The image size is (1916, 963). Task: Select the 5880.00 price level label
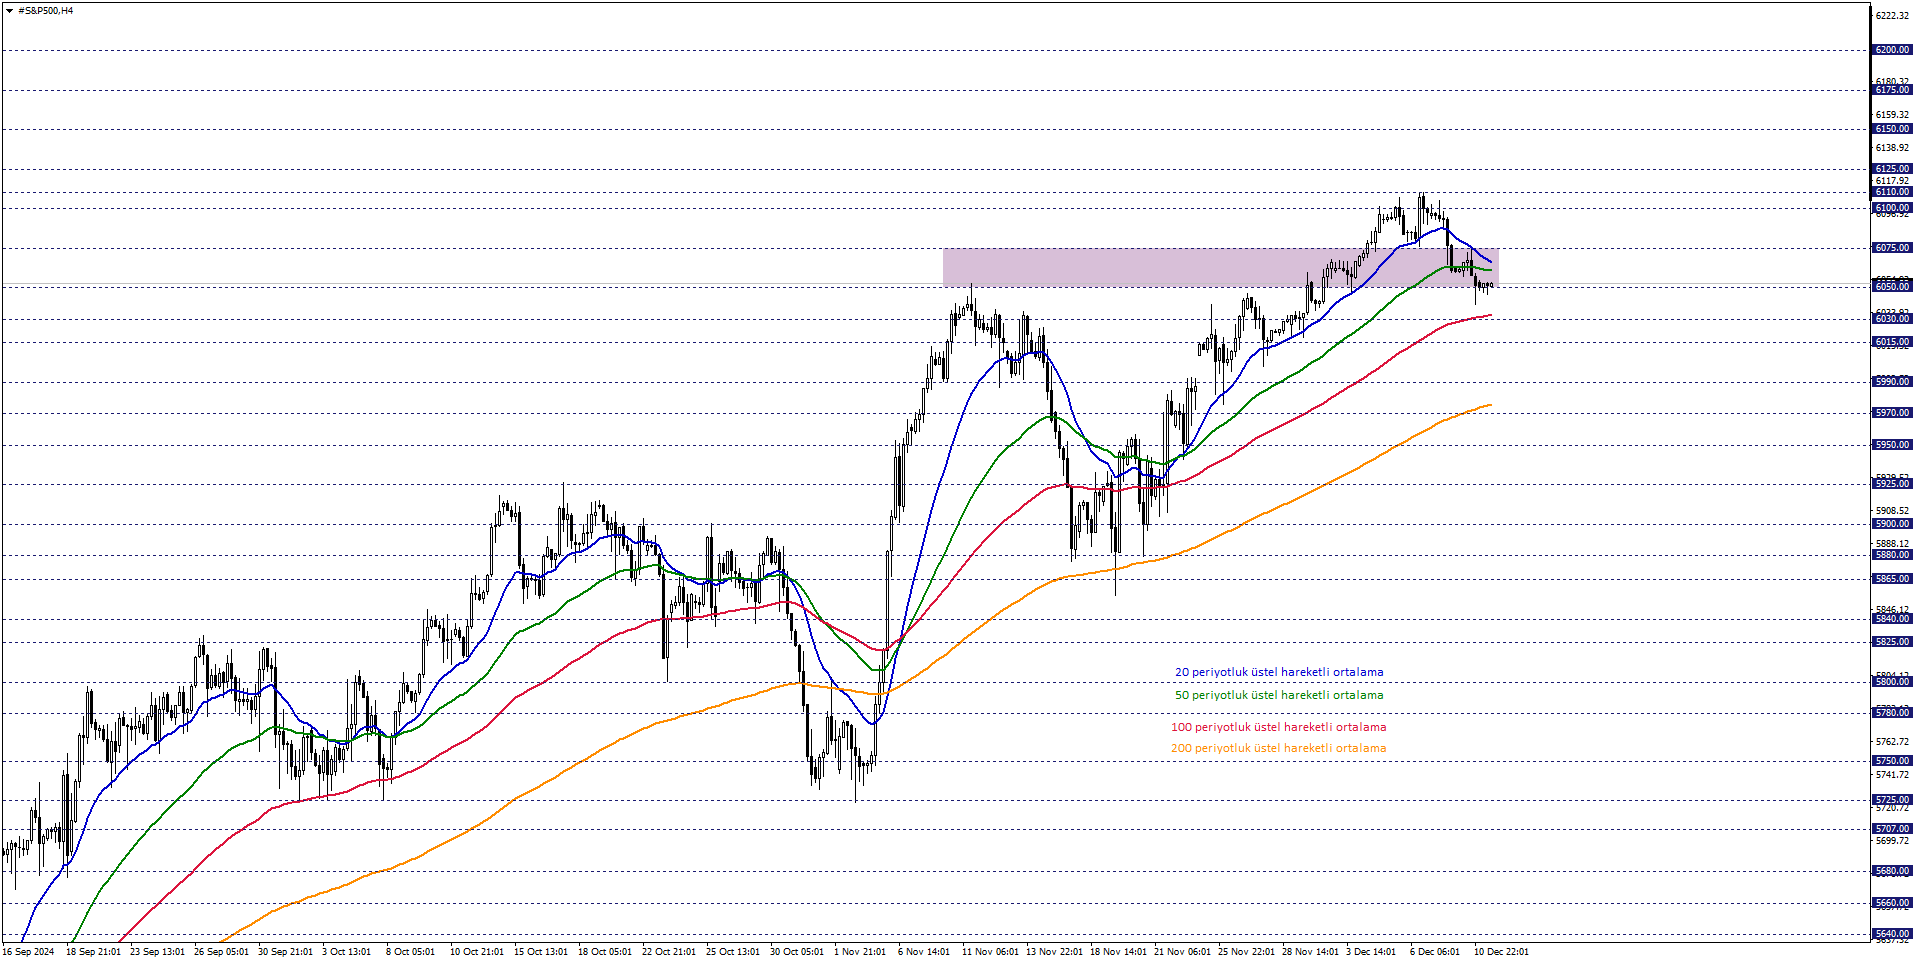click(x=1892, y=555)
